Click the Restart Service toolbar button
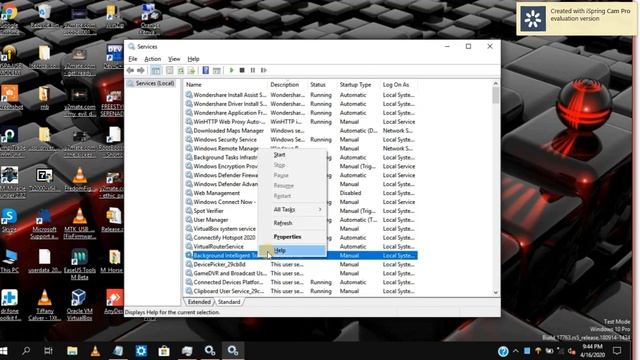This screenshot has width=640, height=360. pyautogui.click(x=264, y=70)
